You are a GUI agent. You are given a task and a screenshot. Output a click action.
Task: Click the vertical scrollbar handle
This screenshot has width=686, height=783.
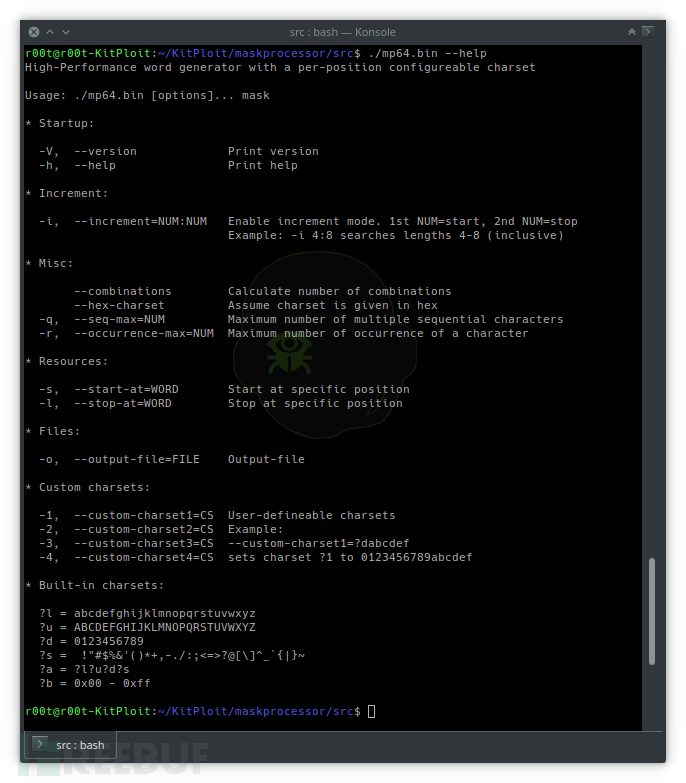coord(652,611)
